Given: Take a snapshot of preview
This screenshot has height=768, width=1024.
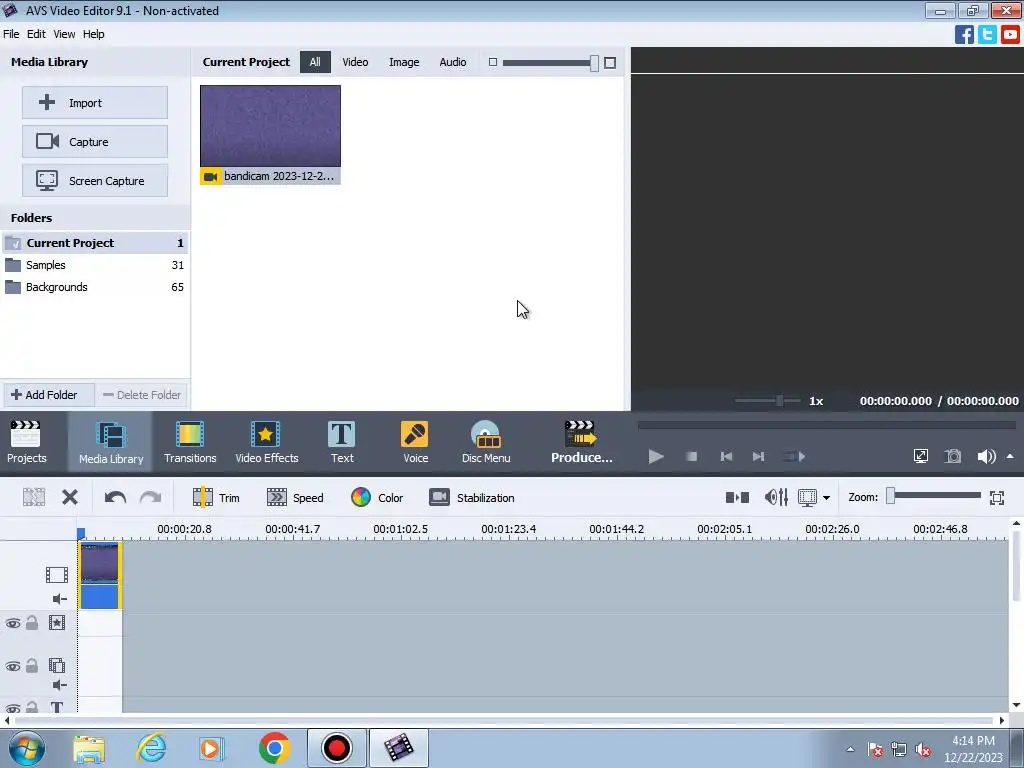Looking at the screenshot, I should pos(953,456).
